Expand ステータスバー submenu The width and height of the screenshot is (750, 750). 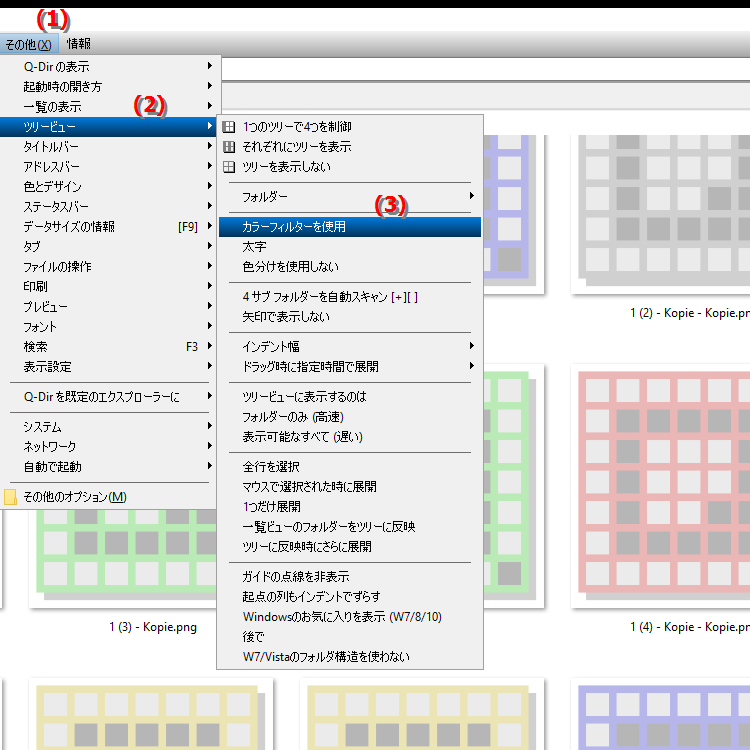coord(108,207)
